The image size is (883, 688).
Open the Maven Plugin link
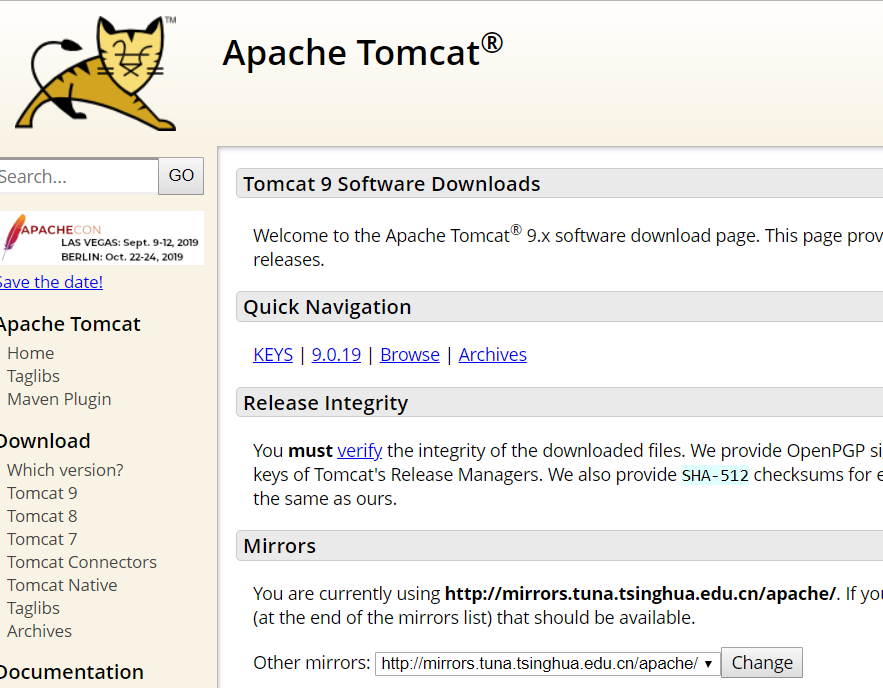59,399
